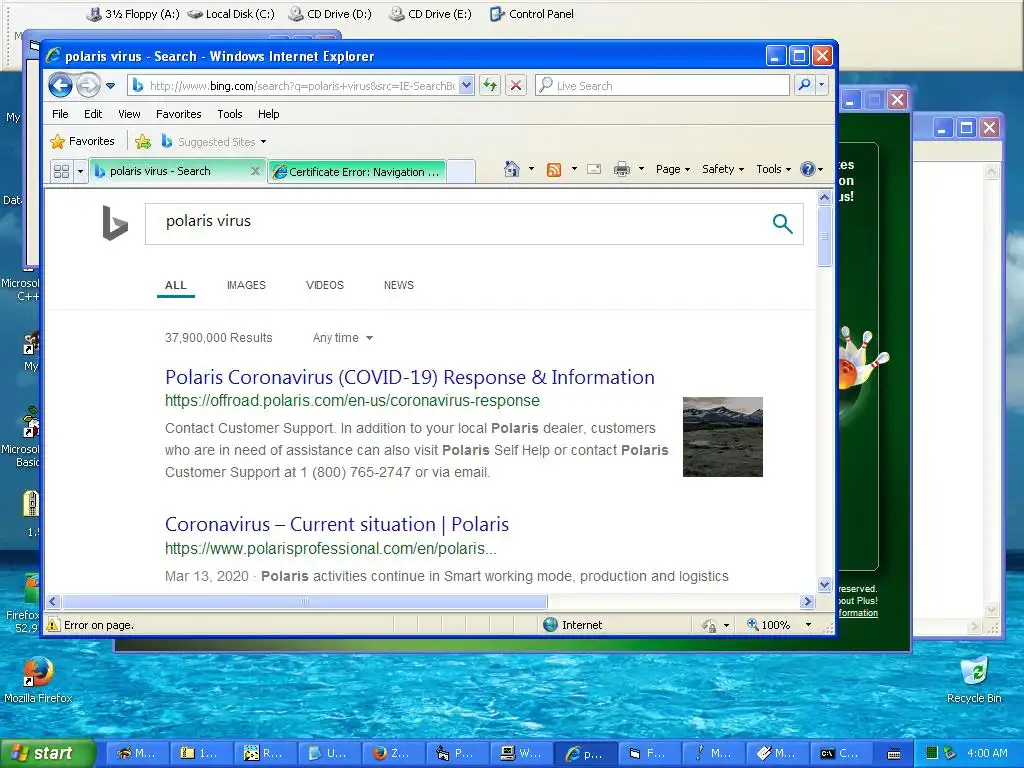Close the polaris virus search tab
The image size is (1024, 768).
(x=255, y=171)
